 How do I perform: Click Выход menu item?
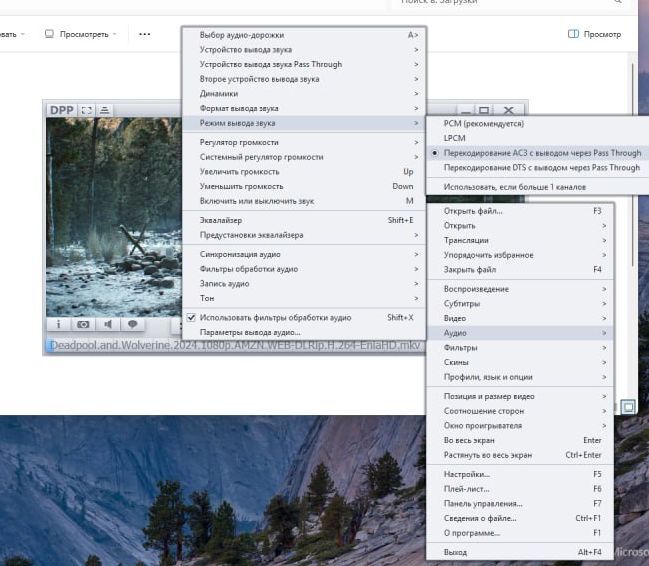[520, 552]
